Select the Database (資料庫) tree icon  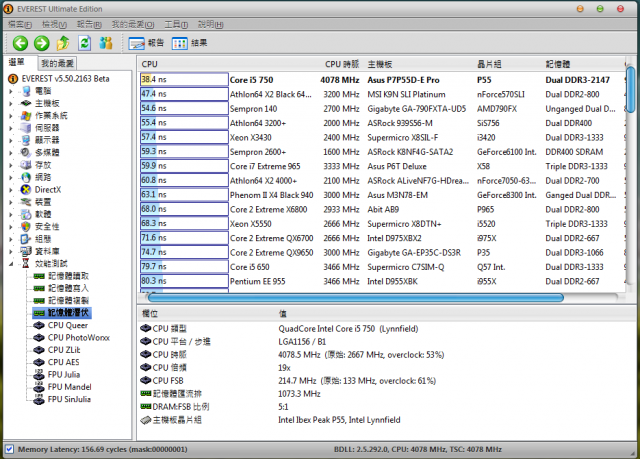tap(26, 251)
